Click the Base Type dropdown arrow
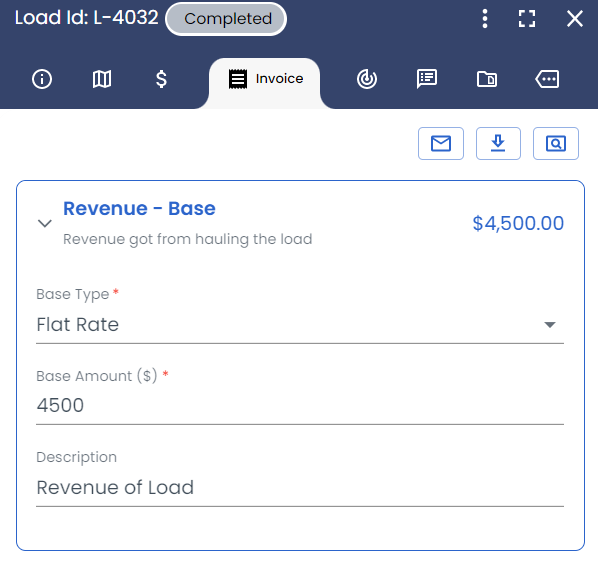 550,325
